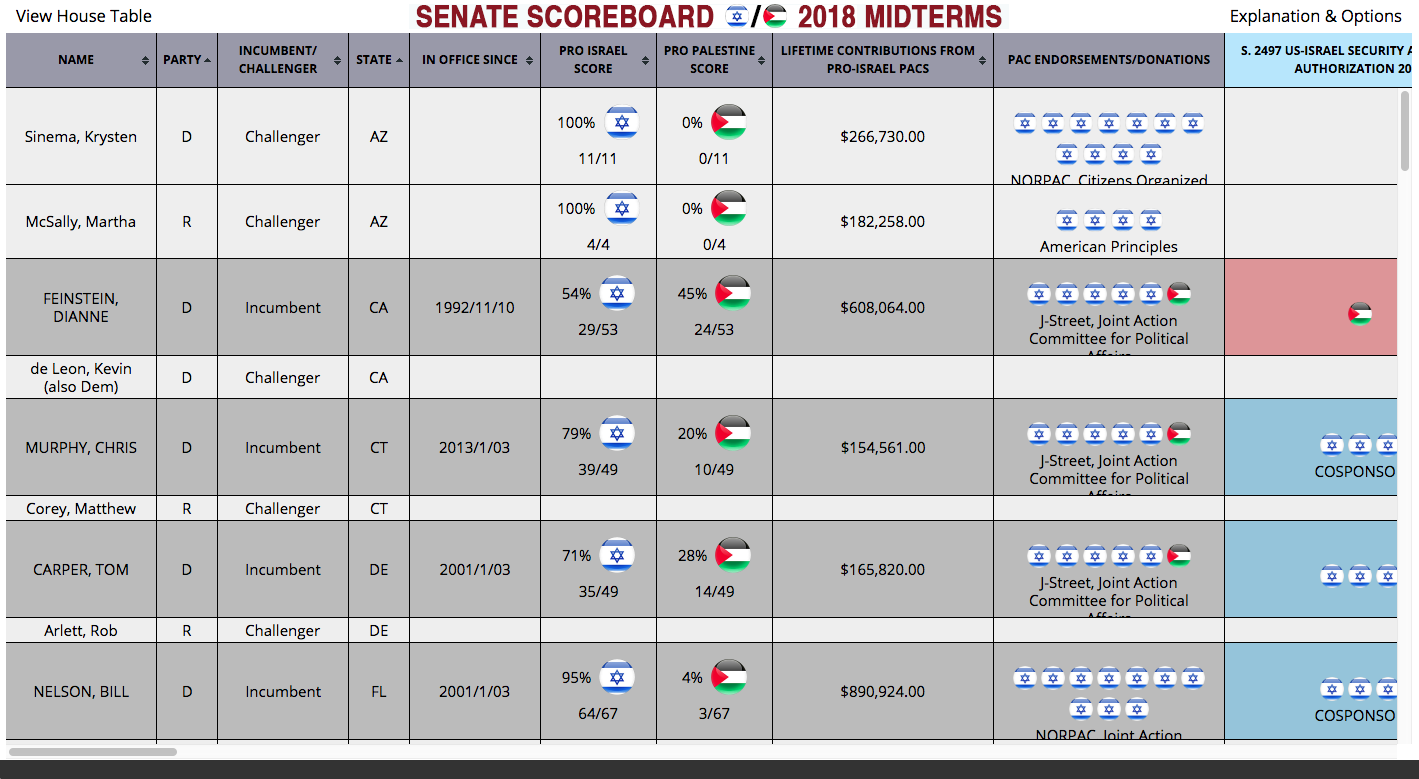Click Palestine flag beside Carper's 28% score

[733, 555]
